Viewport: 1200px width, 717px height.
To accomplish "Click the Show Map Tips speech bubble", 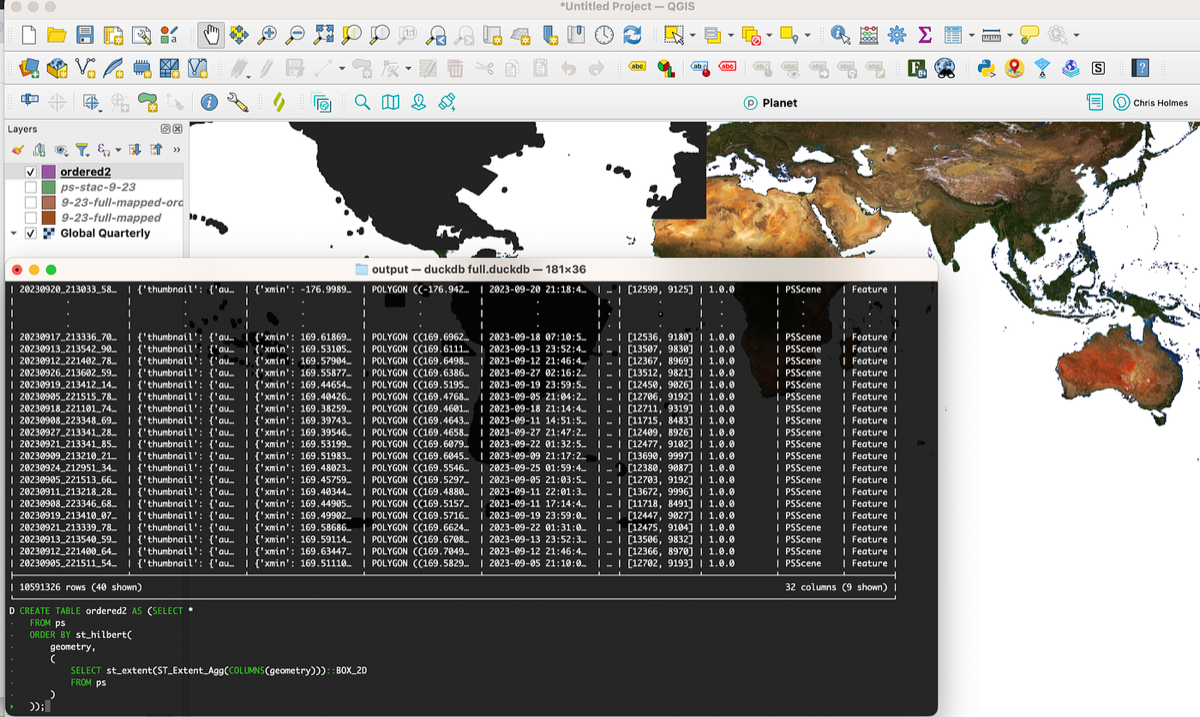I will pos(1029,35).
